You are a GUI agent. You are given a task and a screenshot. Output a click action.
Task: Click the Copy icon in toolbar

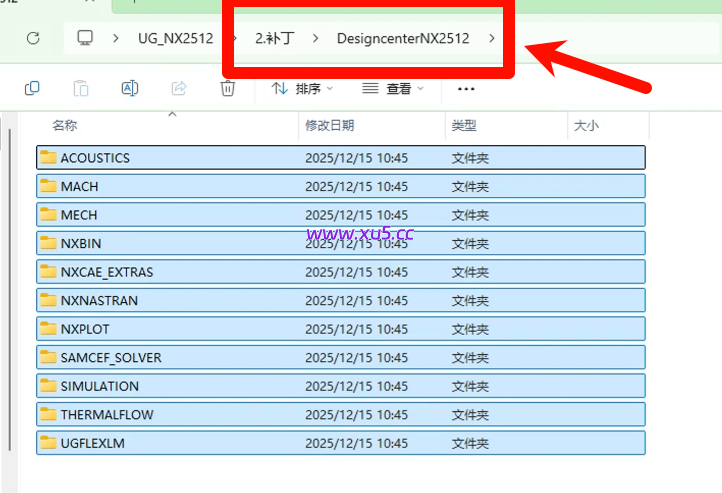coord(32,88)
